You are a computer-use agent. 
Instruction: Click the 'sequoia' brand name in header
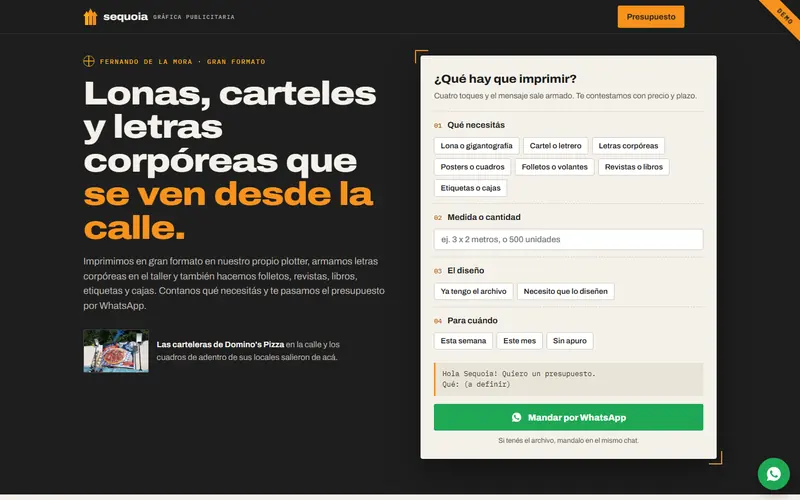click(126, 17)
